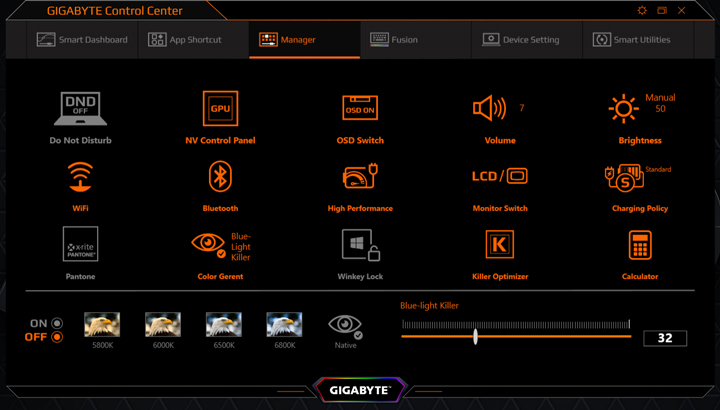The image size is (720, 410).
Task: Open the Pantone x-rite icon
Action: click(x=80, y=244)
